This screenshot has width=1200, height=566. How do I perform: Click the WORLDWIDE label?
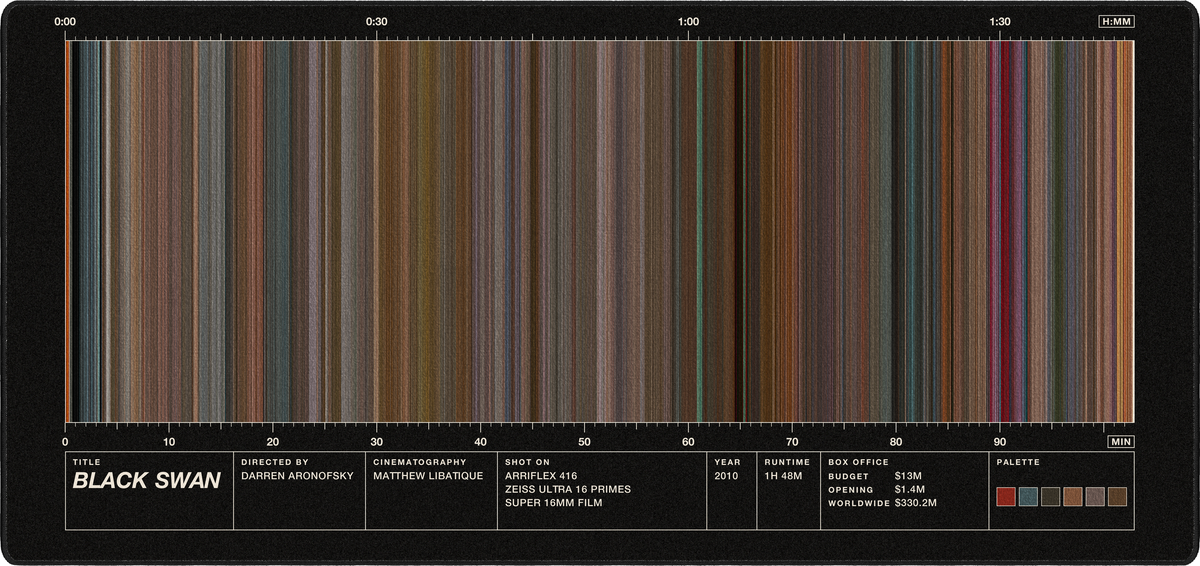pos(858,503)
